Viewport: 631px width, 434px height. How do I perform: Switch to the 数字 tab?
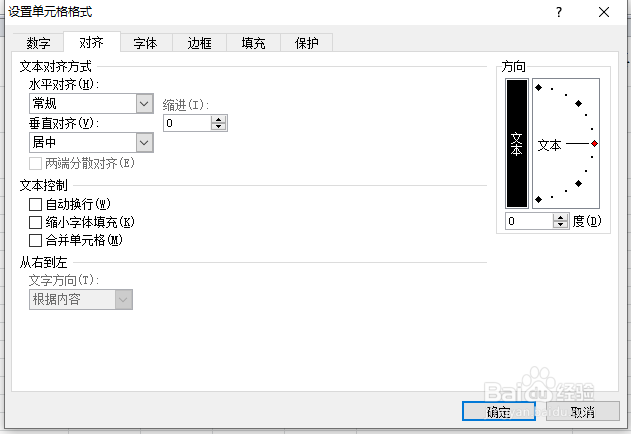(38, 43)
